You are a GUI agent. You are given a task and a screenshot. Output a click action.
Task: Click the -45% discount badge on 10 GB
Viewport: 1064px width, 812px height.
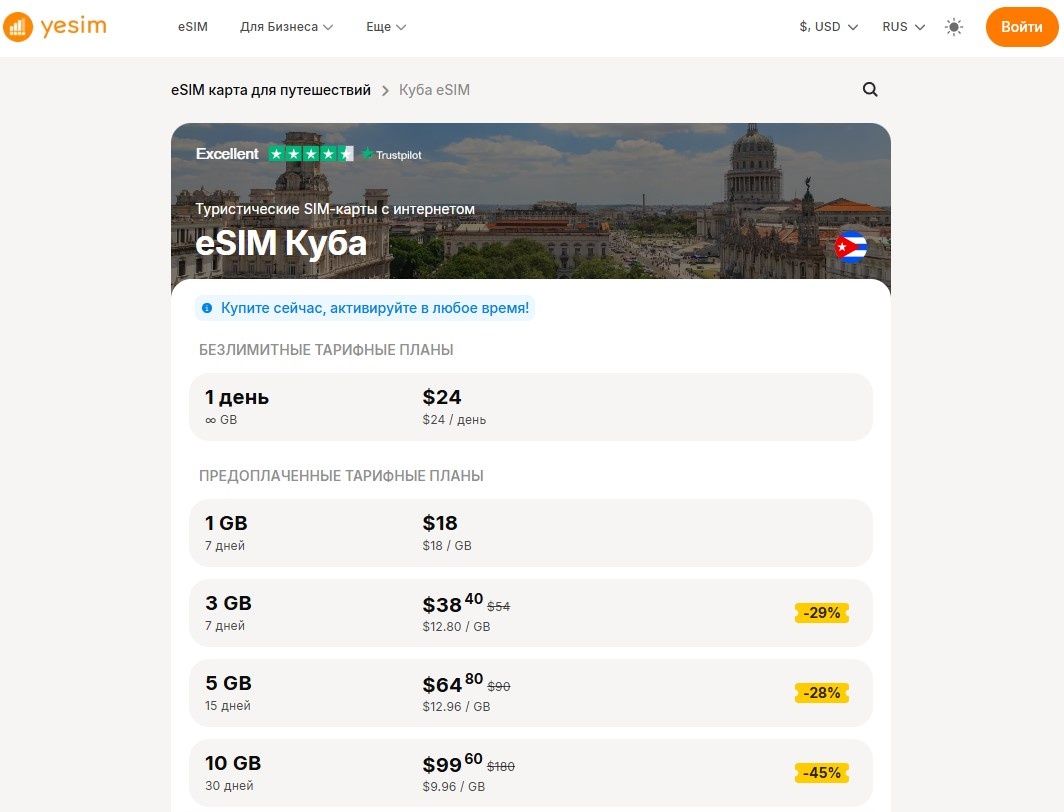point(821,772)
